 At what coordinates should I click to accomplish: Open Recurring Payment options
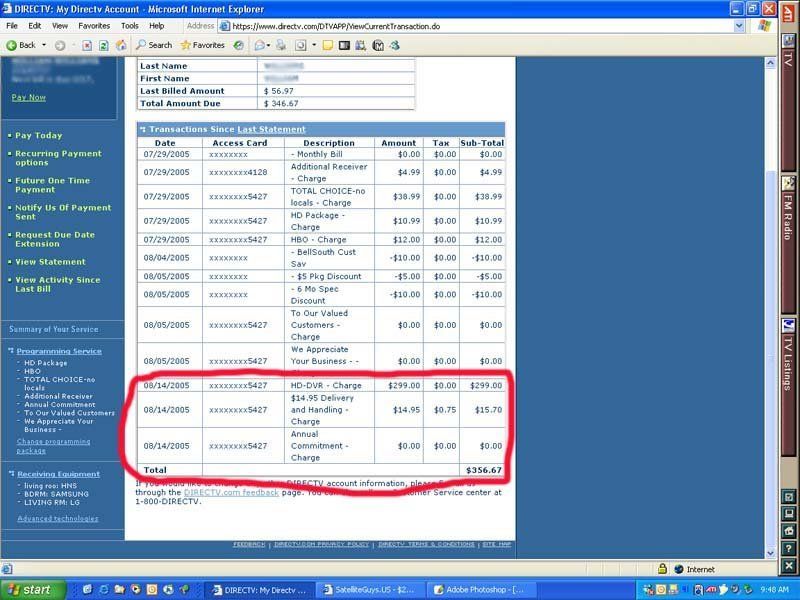58,158
